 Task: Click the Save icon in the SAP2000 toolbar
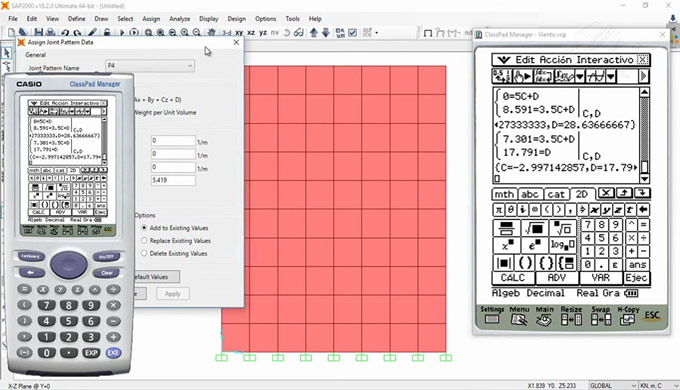click(x=39, y=33)
